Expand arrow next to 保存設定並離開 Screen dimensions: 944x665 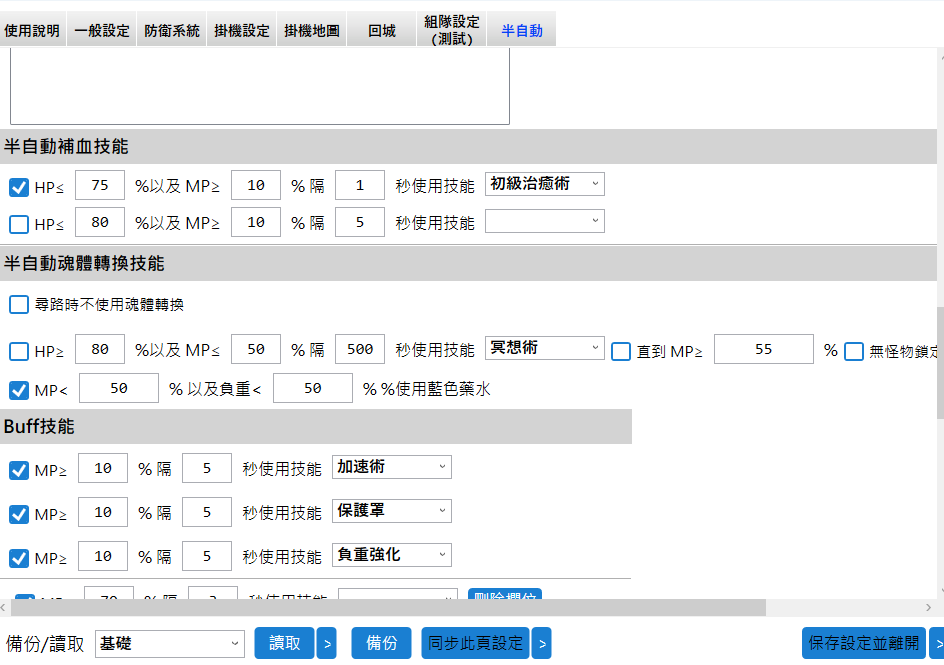click(937, 643)
